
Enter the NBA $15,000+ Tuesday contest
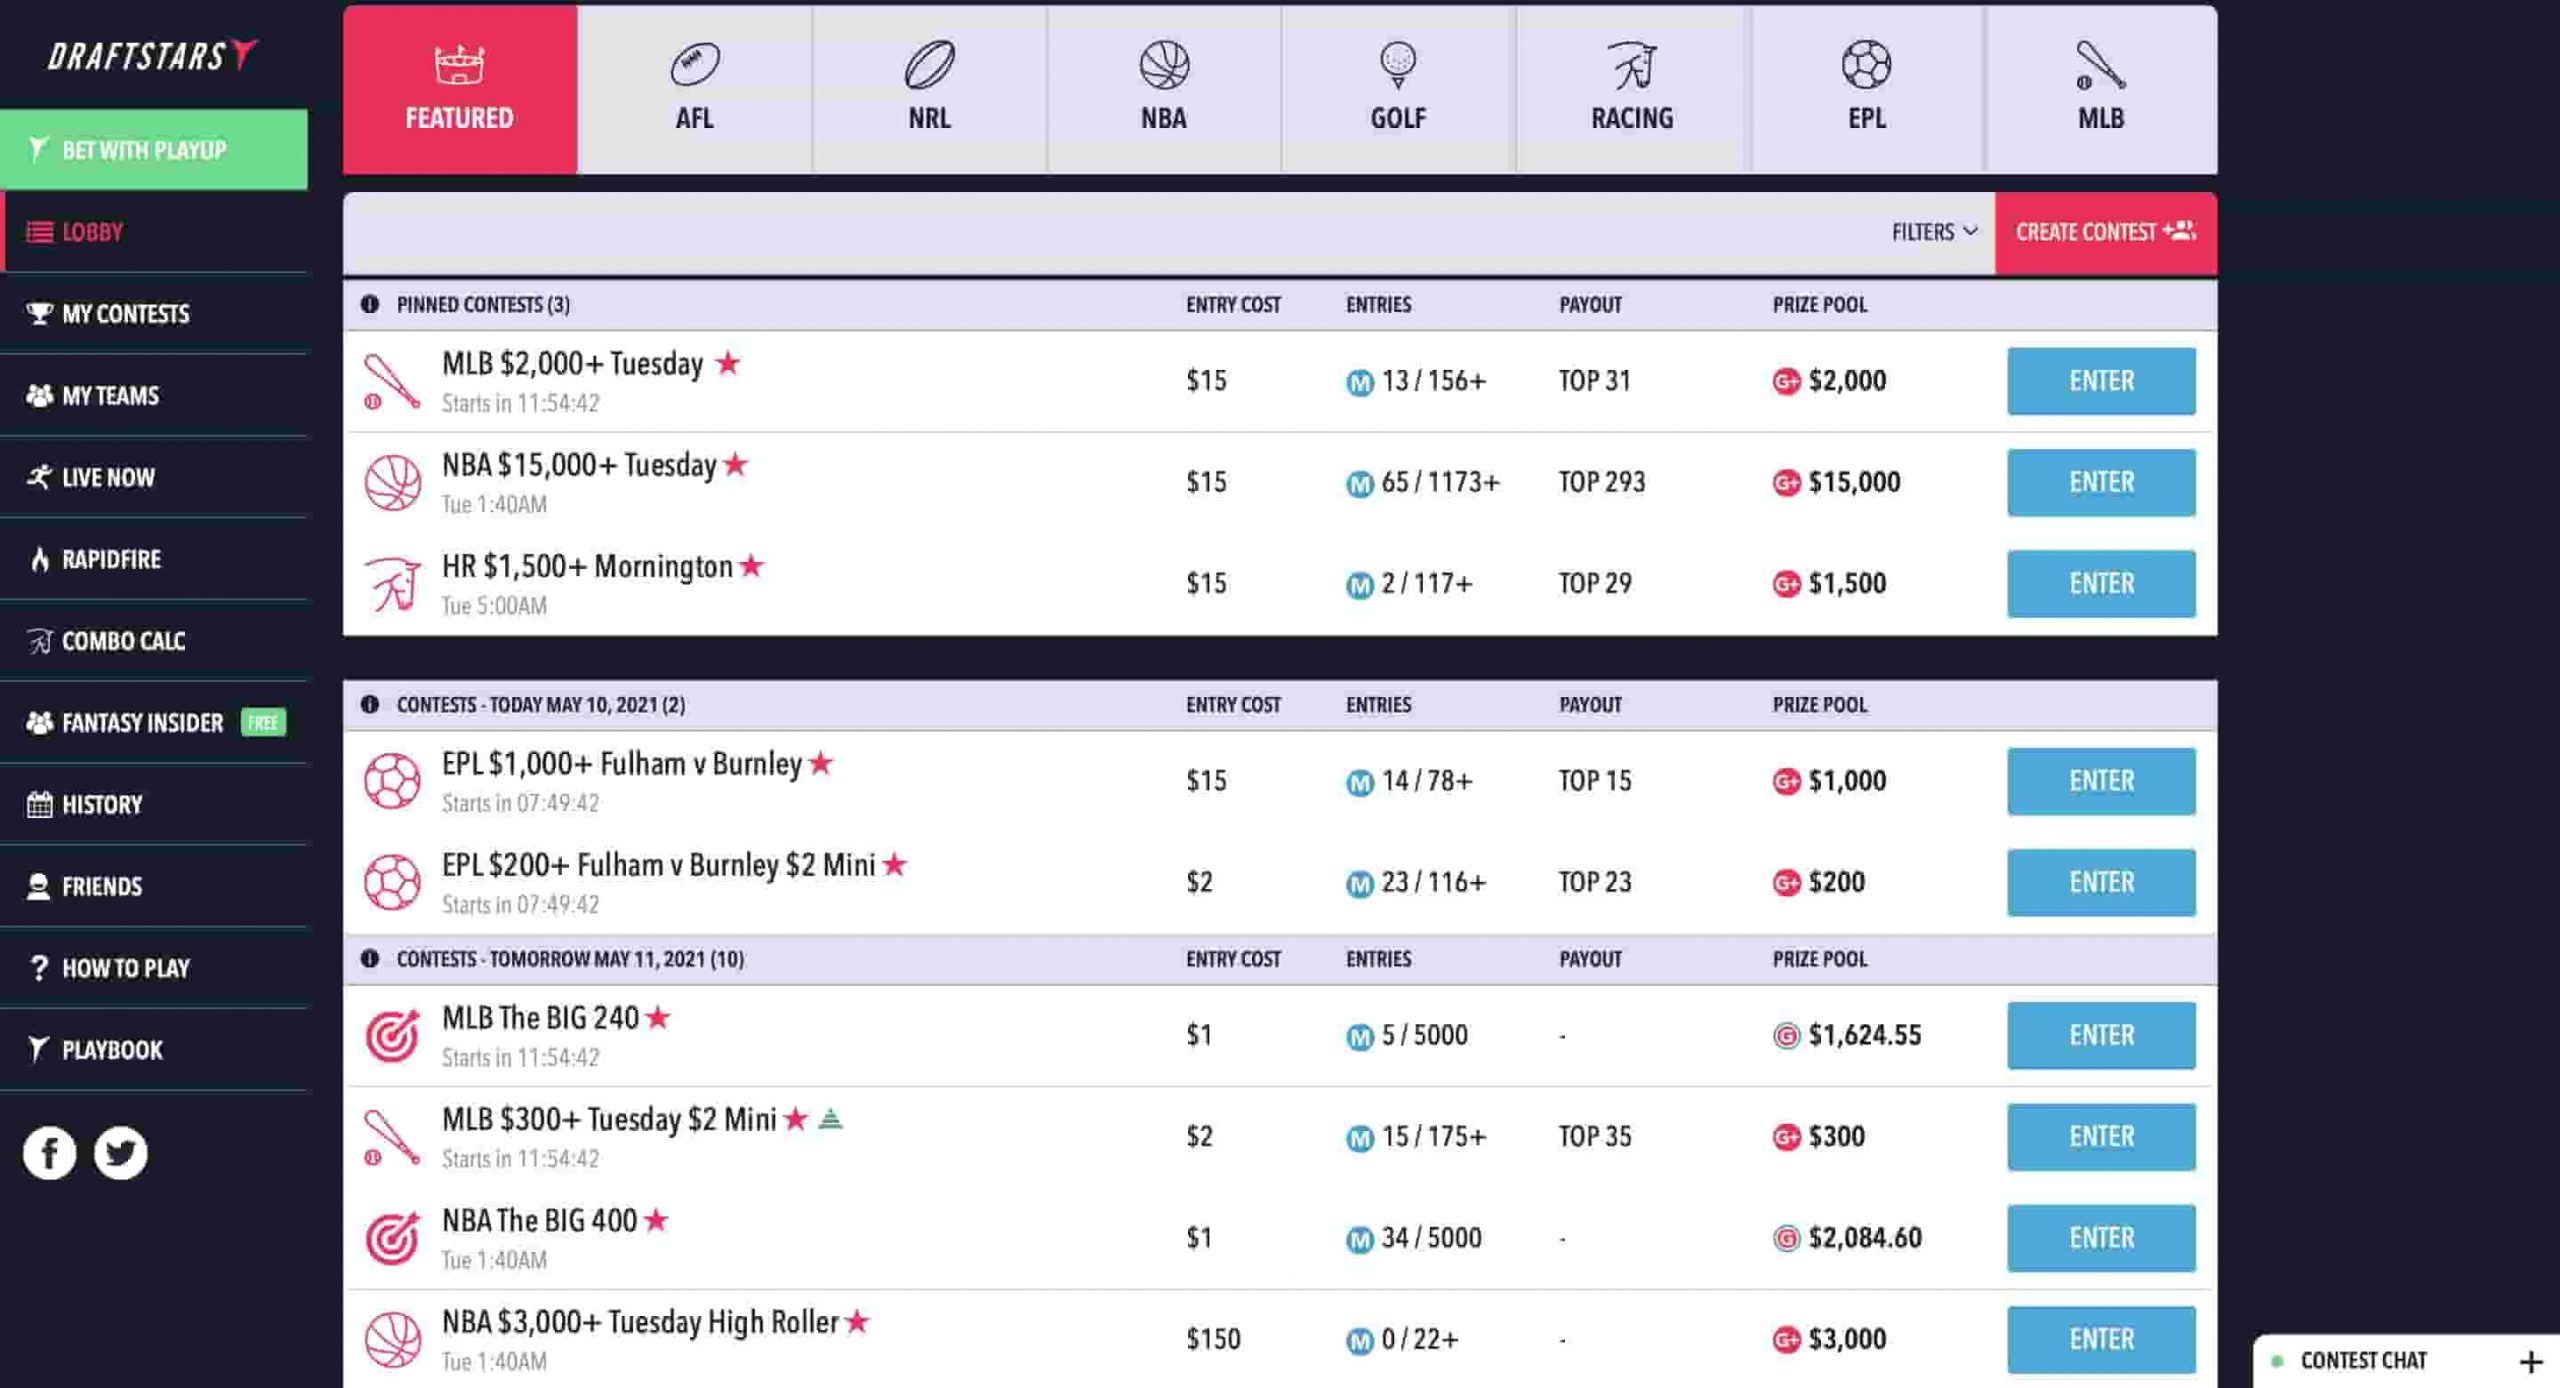coord(2100,482)
